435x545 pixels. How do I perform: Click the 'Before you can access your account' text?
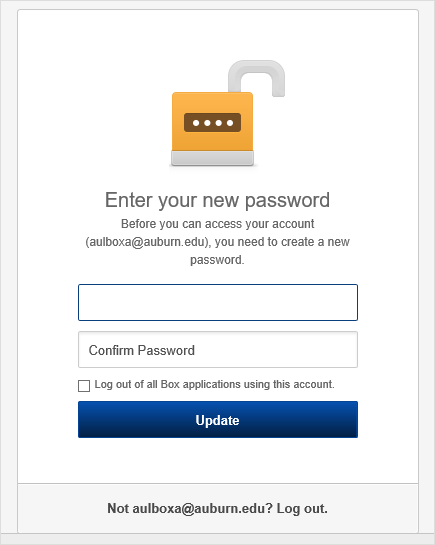click(x=218, y=223)
